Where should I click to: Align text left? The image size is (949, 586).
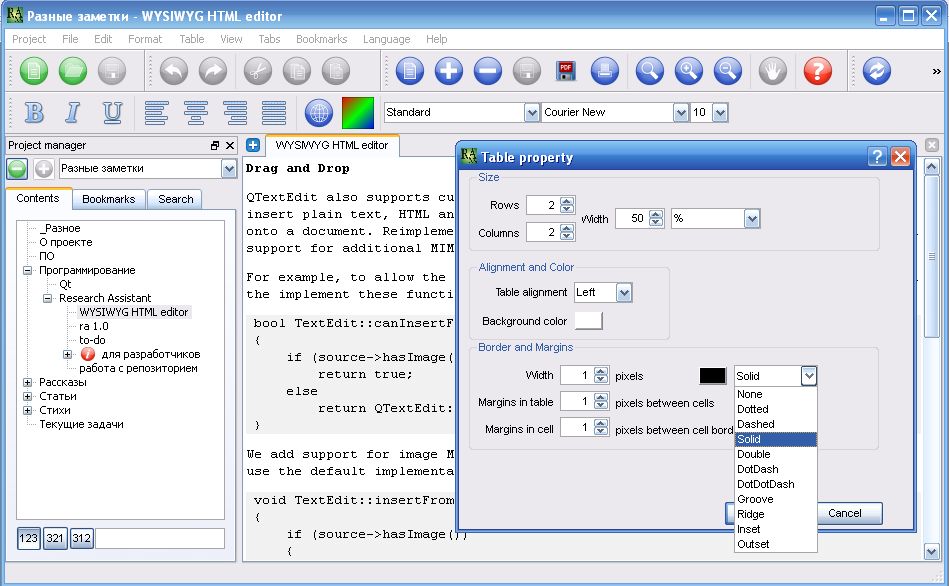156,113
